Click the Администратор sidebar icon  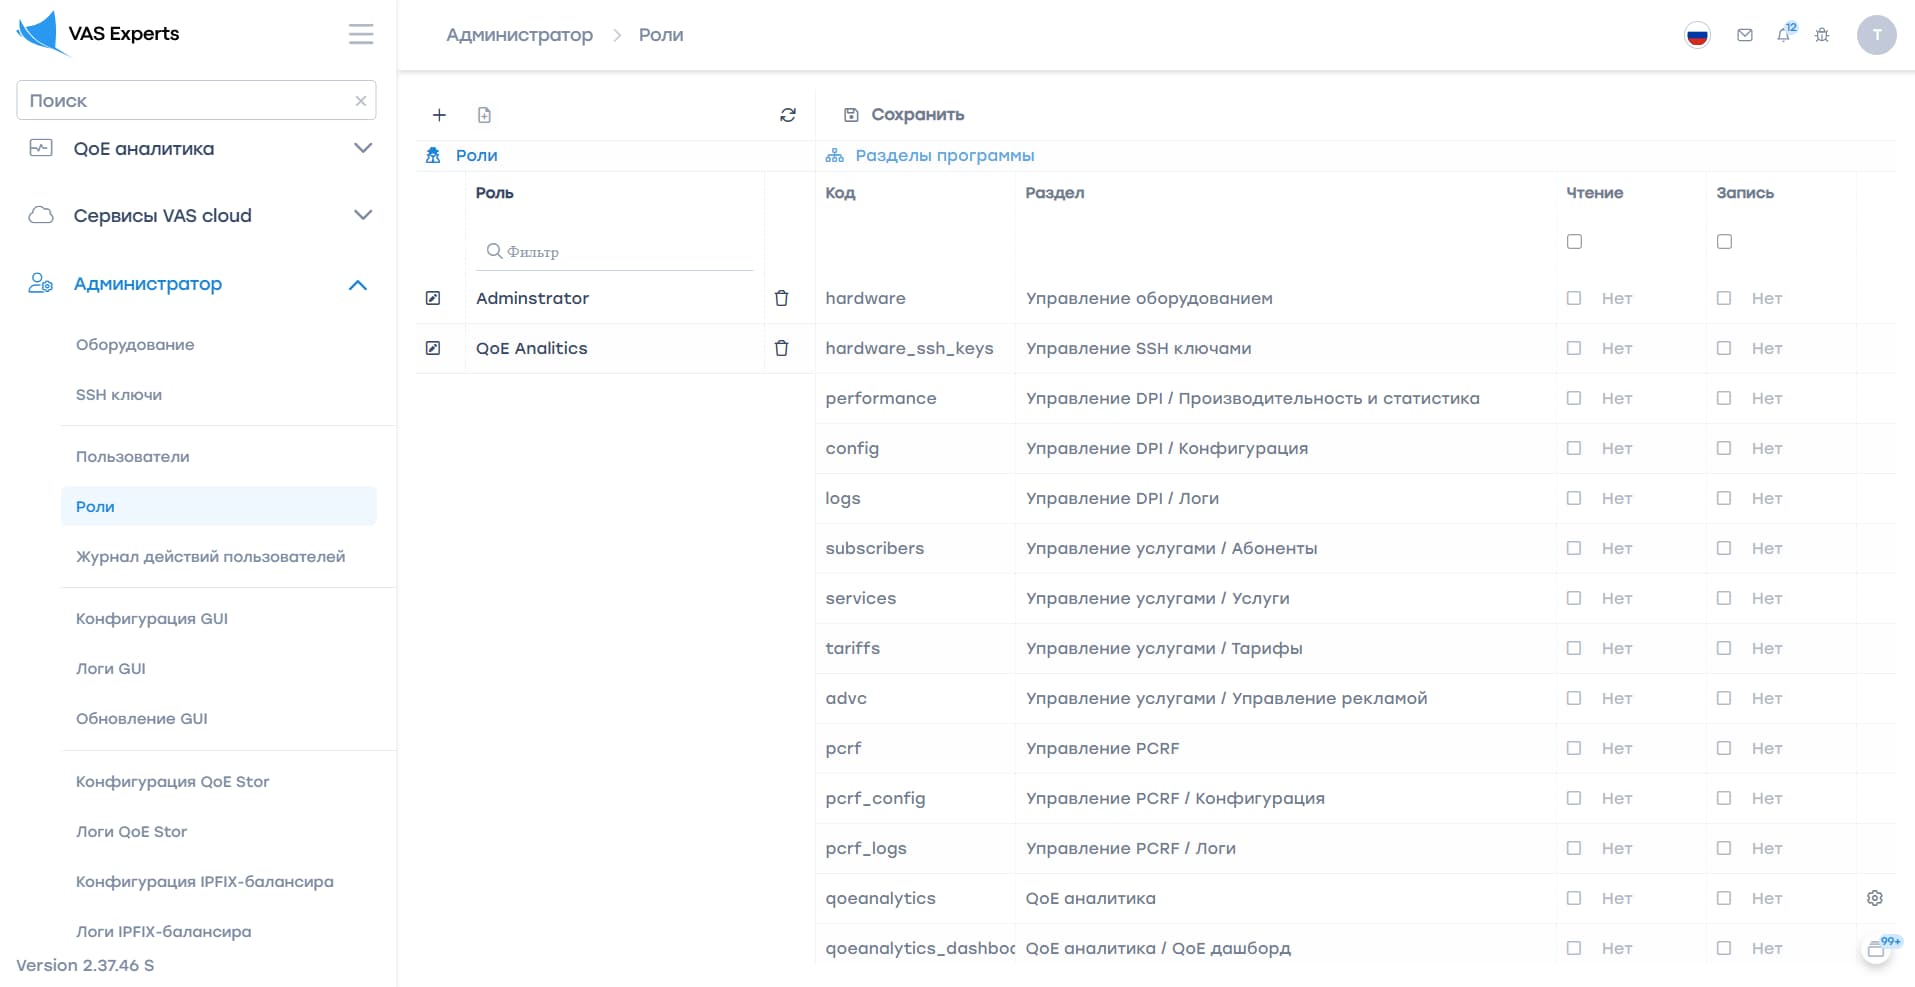(x=41, y=284)
